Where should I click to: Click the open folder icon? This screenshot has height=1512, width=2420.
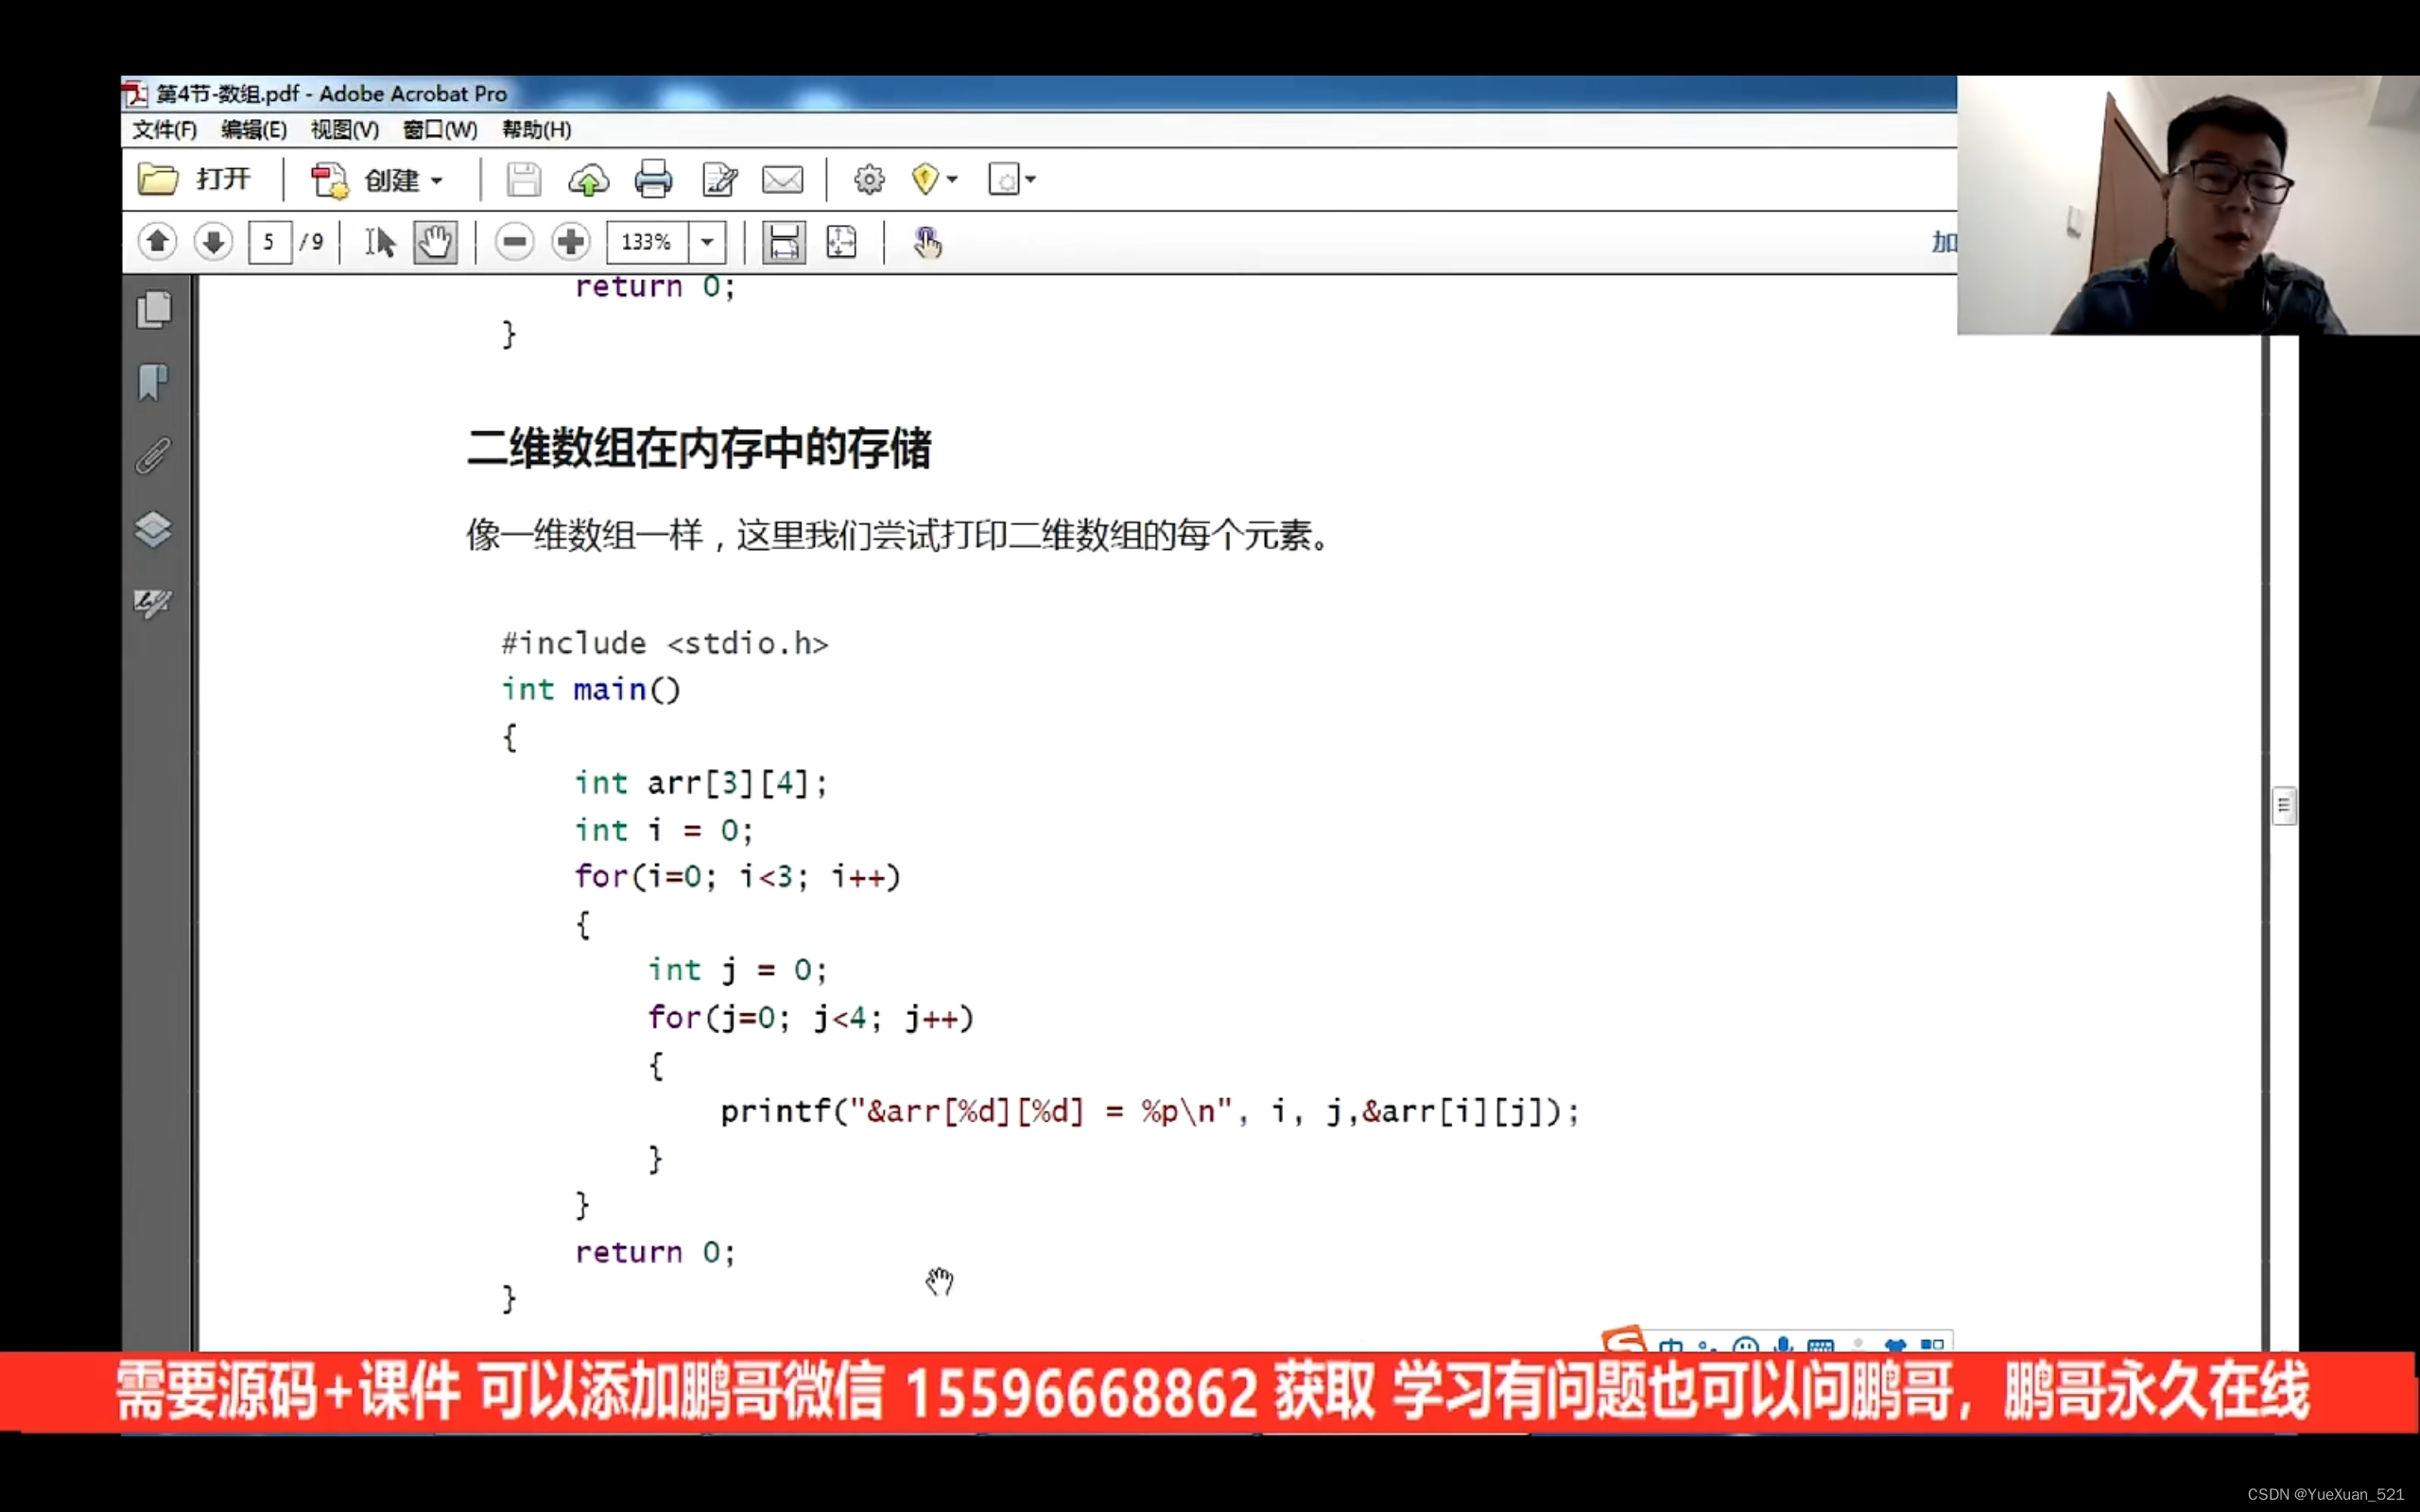coord(157,180)
